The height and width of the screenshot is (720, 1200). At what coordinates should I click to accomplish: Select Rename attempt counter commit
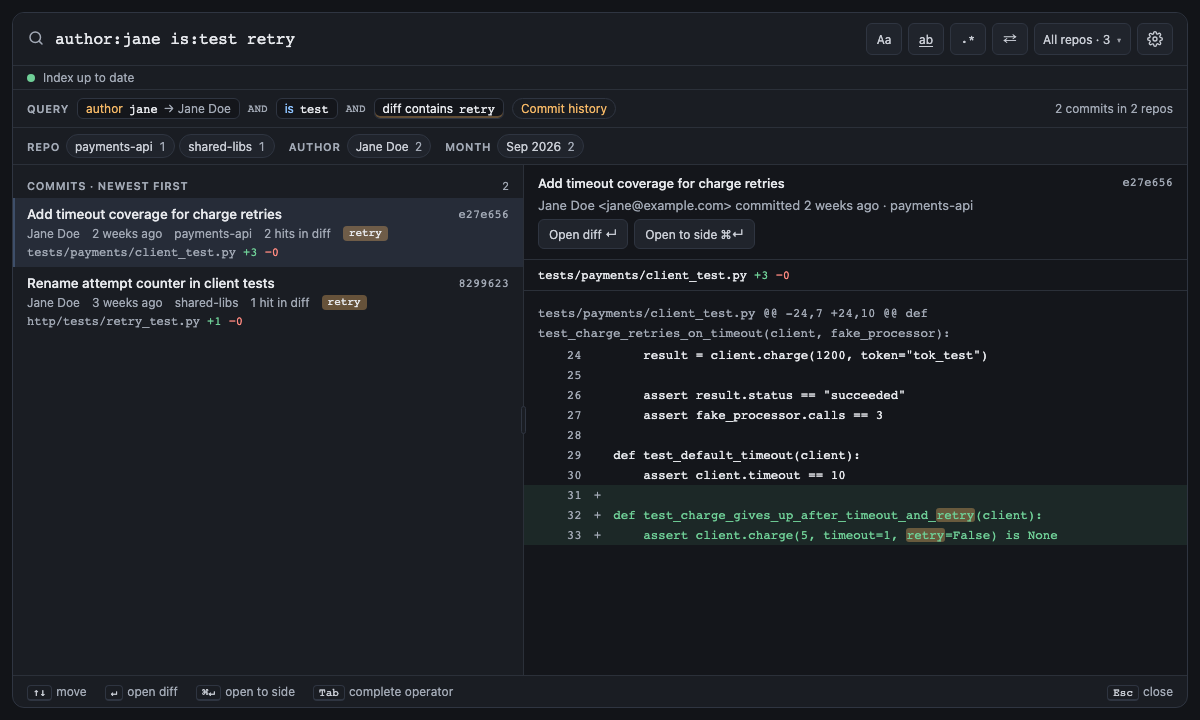click(x=268, y=301)
